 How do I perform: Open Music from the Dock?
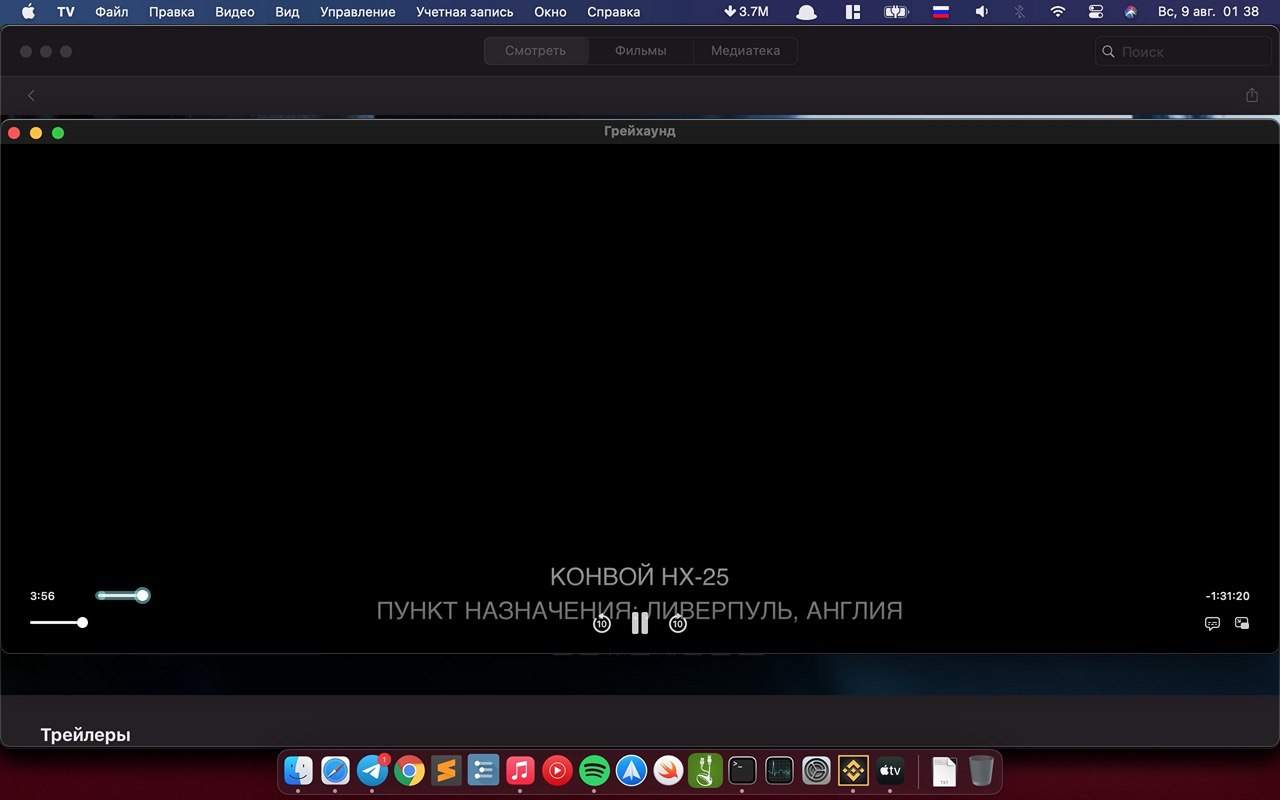pos(520,770)
